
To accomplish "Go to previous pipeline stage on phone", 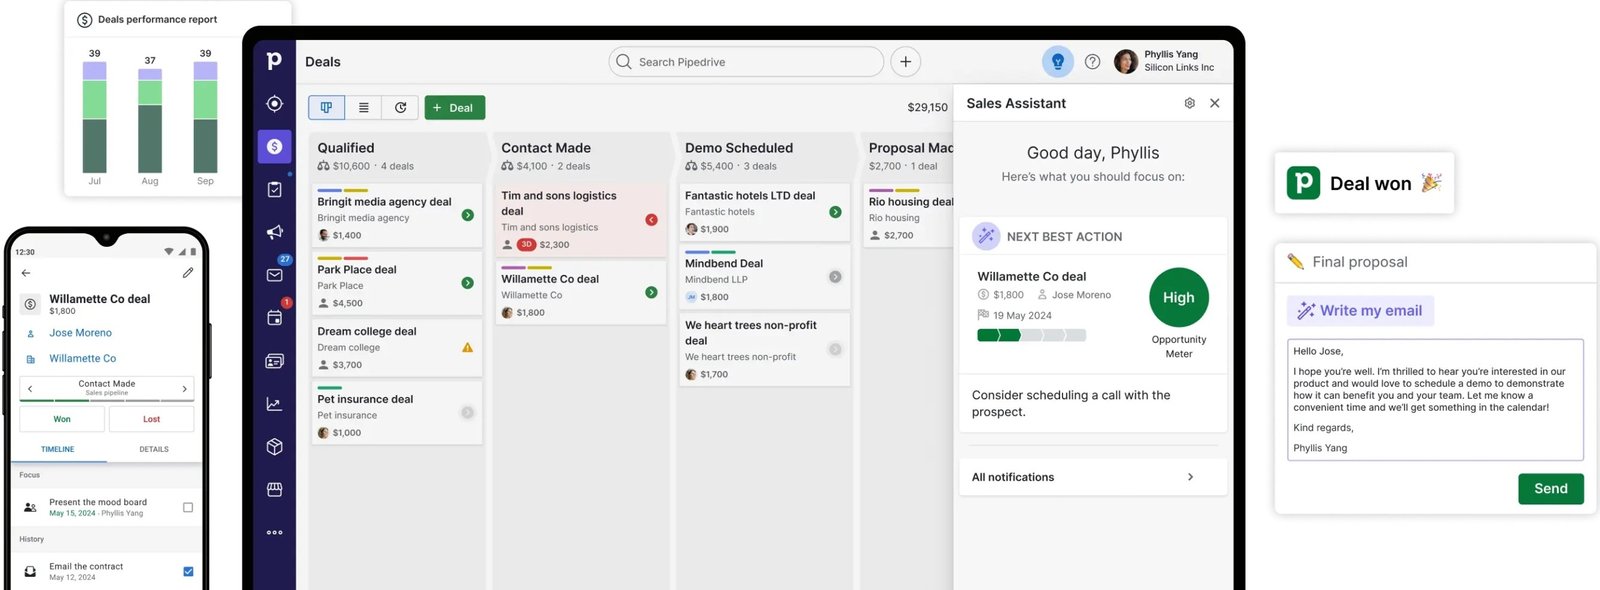I will [30, 388].
